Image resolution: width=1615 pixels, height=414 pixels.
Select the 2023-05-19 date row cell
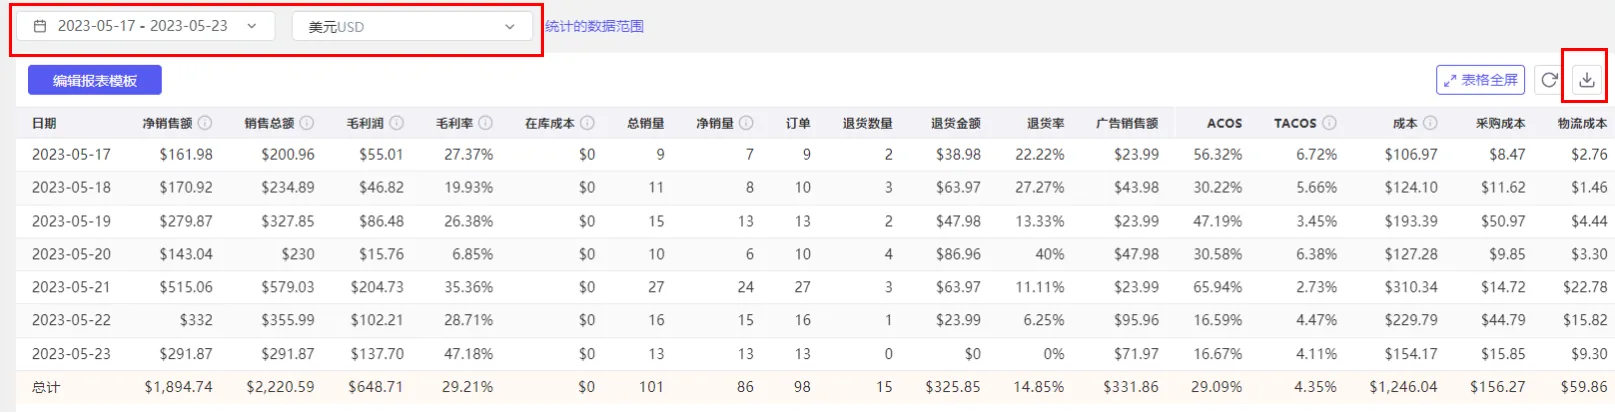tap(71, 221)
